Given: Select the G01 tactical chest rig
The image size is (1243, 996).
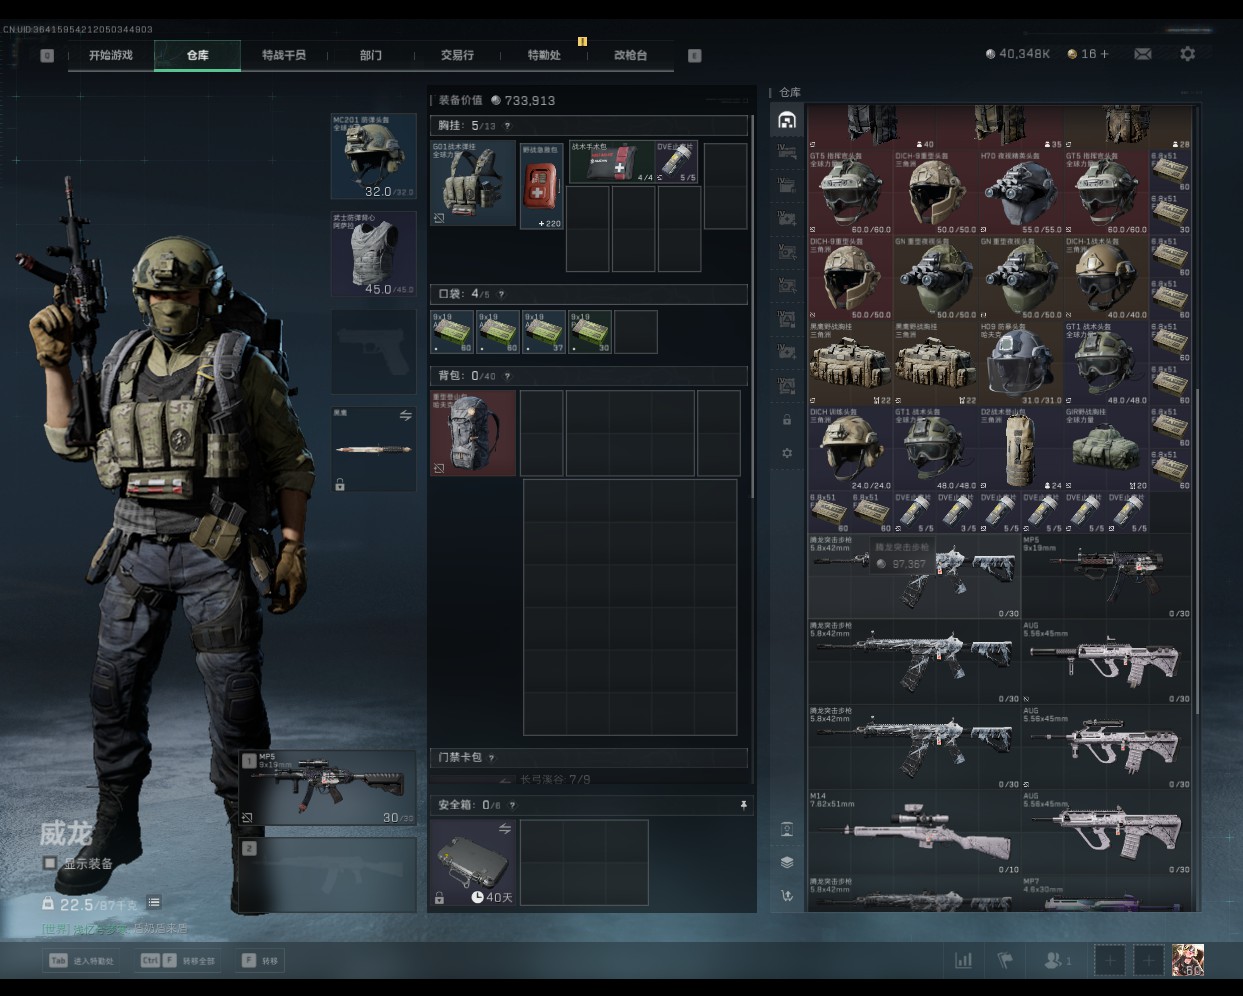Looking at the screenshot, I should pos(473,184).
